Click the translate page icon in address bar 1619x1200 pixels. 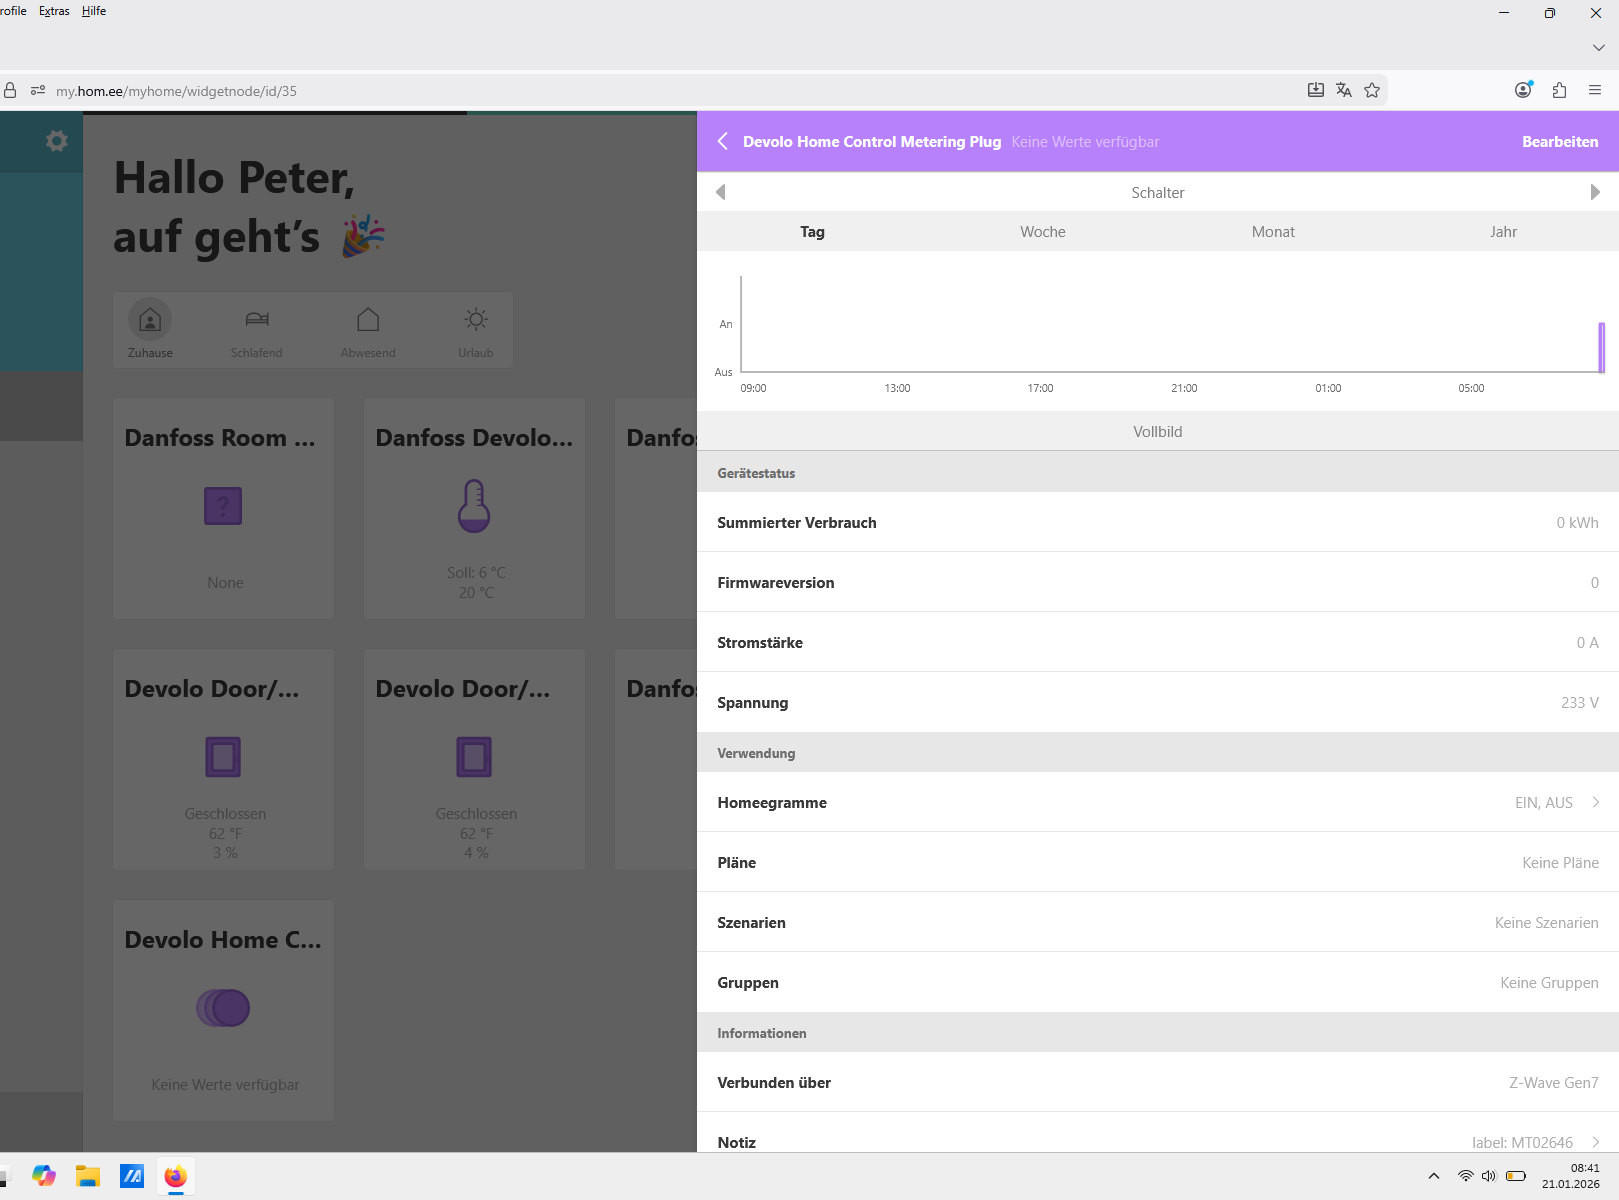tap(1344, 91)
